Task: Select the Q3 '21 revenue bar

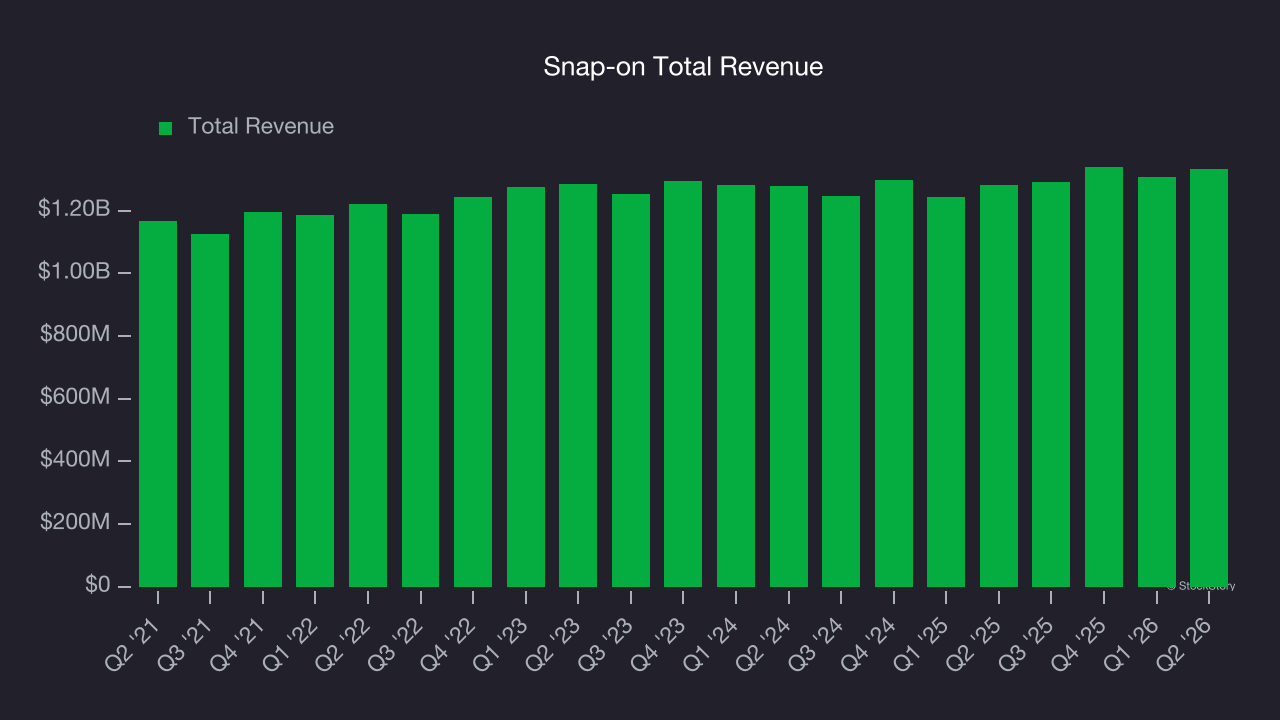Action: click(x=210, y=410)
